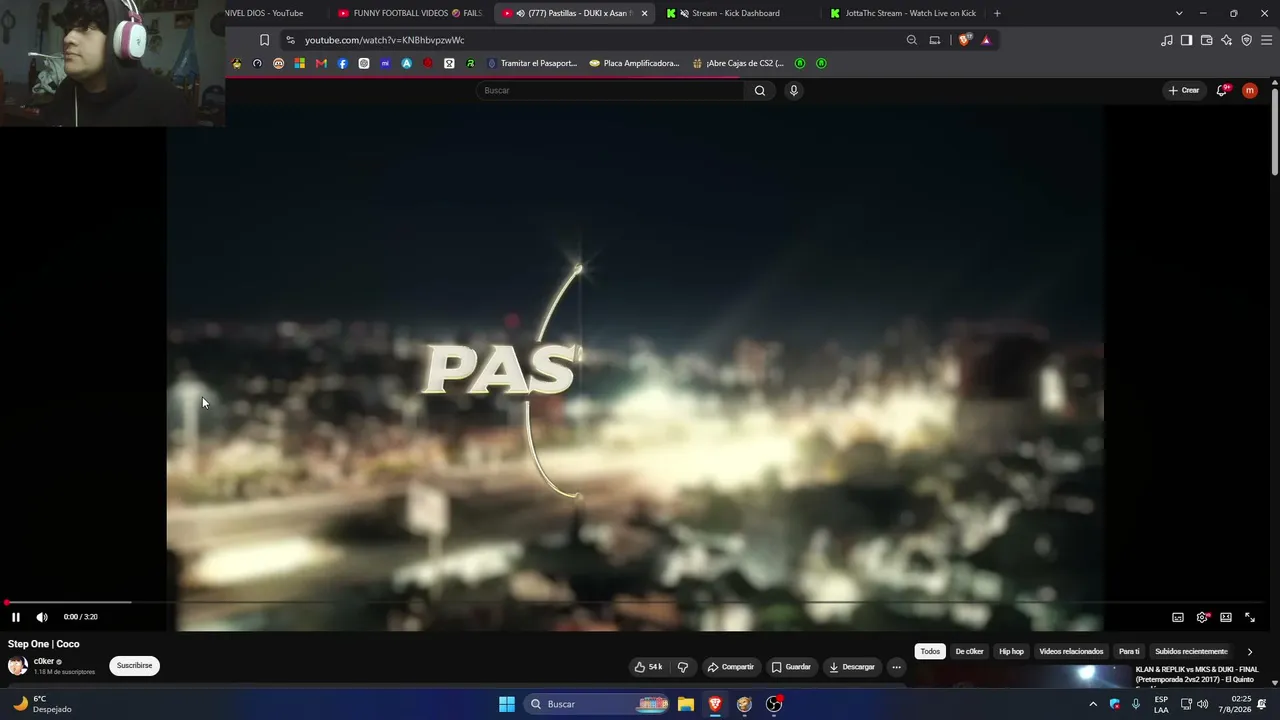Switch to the NIVEL DIOS - YouTube tab
This screenshot has width=1280, height=720.
tap(265, 13)
